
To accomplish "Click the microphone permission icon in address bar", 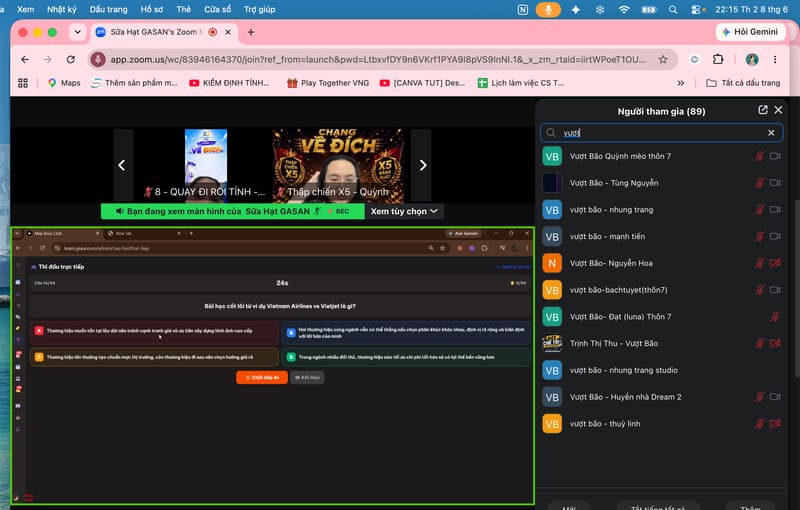I will click(x=98, y=60).
